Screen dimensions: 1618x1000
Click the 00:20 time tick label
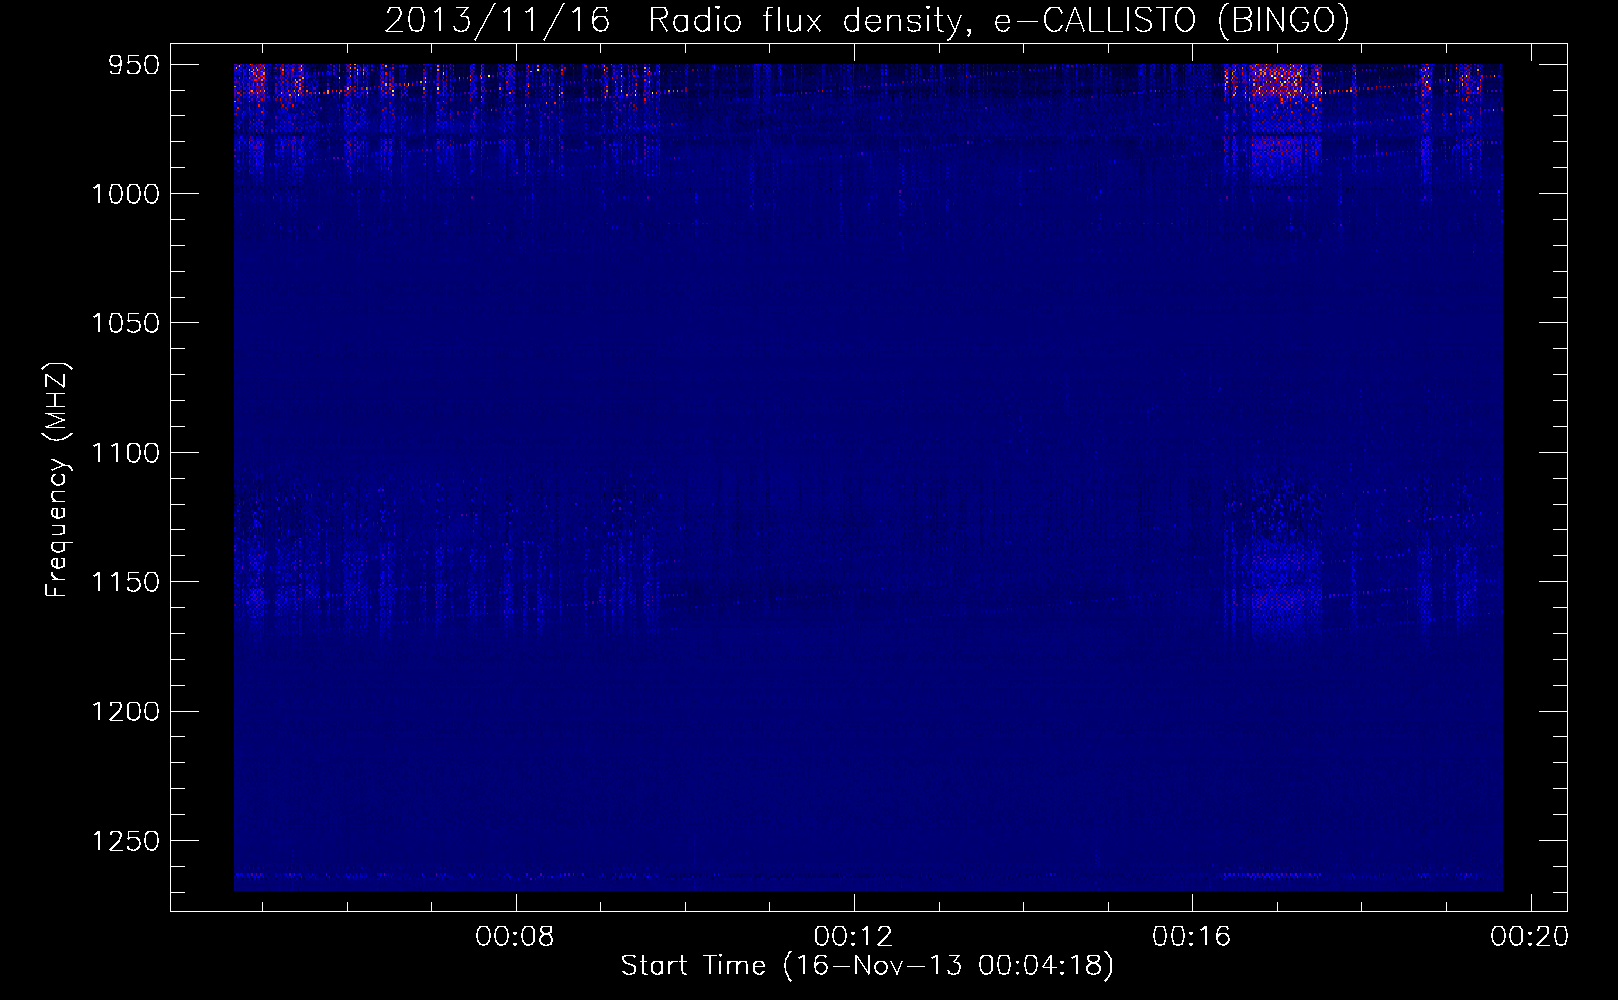pos(1529,937)
